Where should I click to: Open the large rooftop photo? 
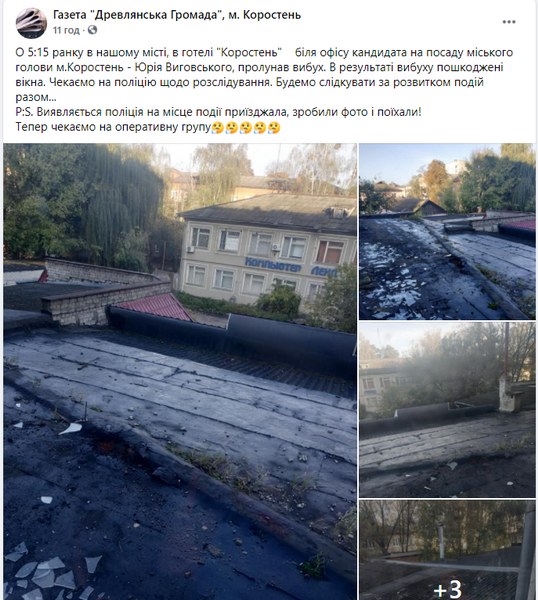coord(180,372)
